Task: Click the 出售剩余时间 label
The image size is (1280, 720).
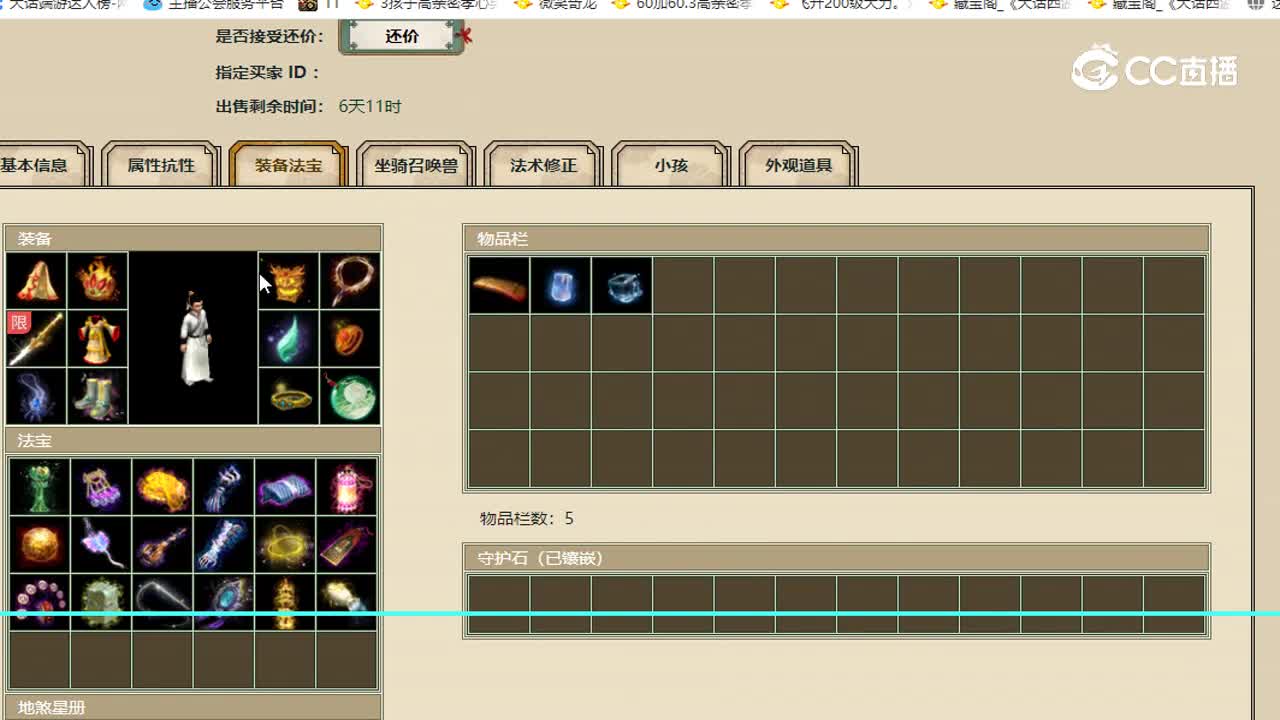Action: 270,106
